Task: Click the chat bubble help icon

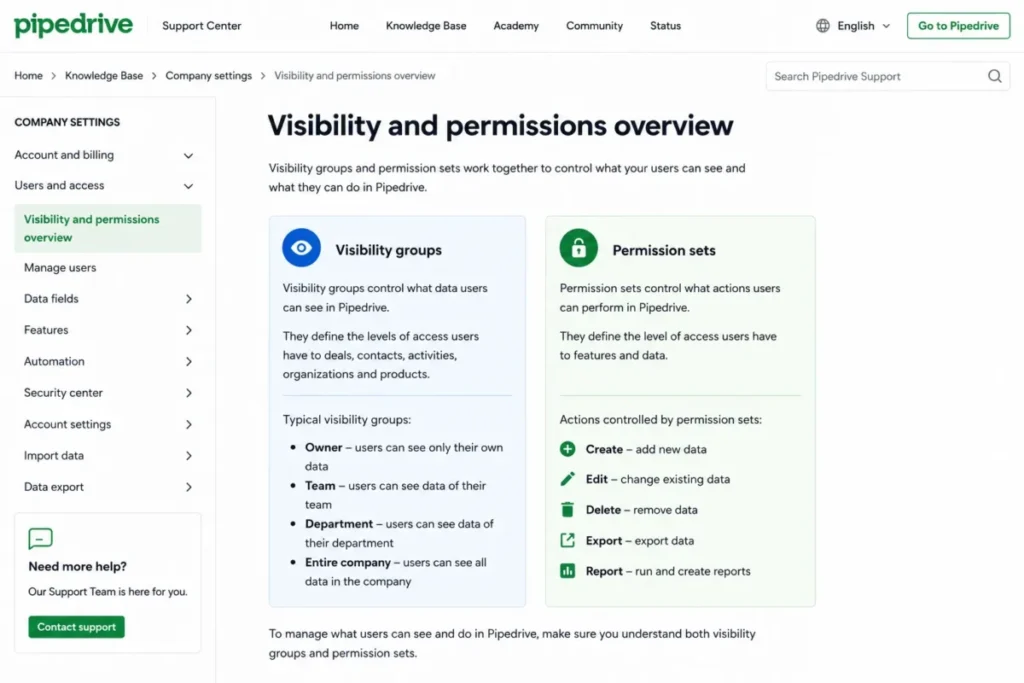Action: click(x=40, y=539)
